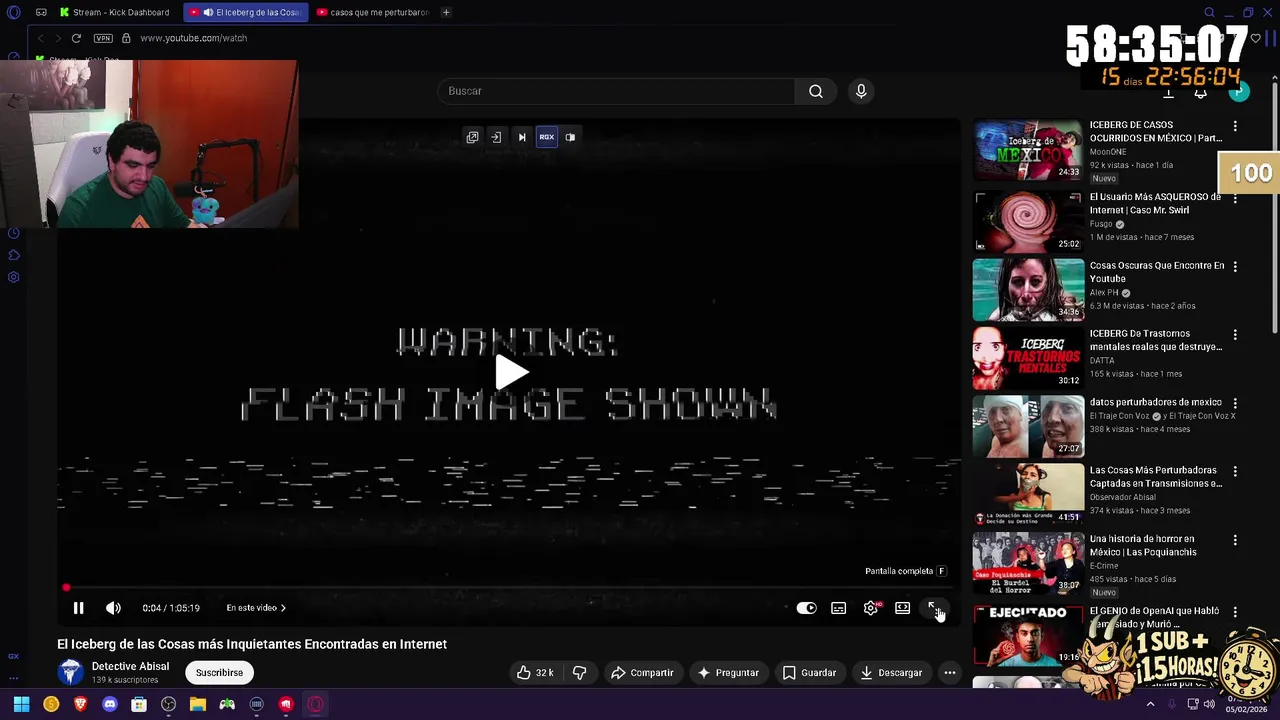
Task: Open the Opera GX menu logo
Action: [x=13, y=12]
